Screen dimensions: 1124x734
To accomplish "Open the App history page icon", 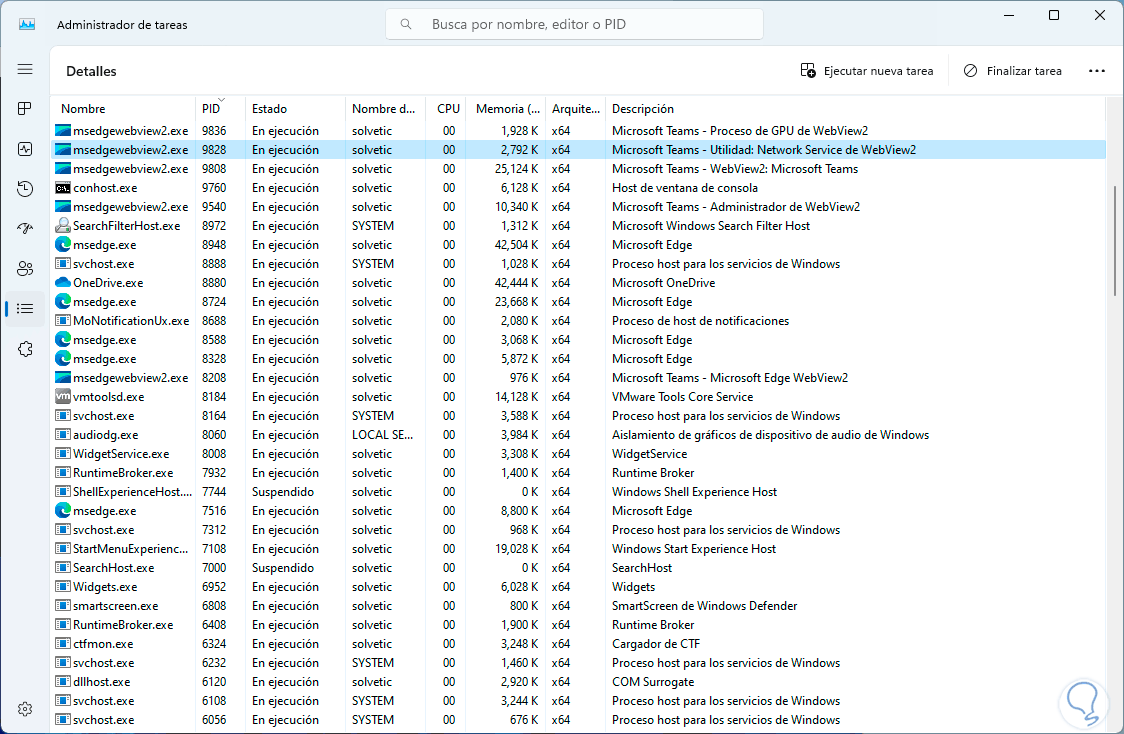I will click(25, 189).
